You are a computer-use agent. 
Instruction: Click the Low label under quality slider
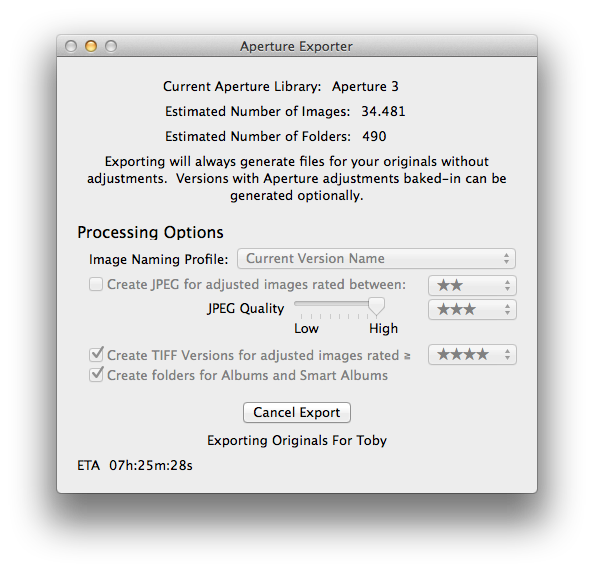306,328
